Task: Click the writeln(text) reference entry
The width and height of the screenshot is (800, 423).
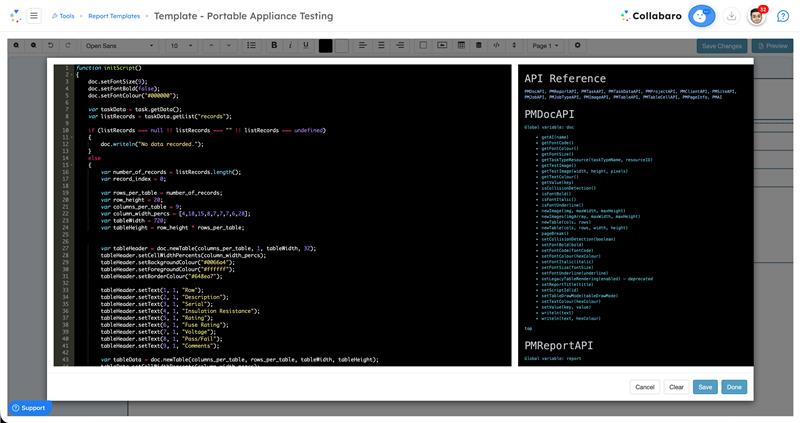Action: click(x=558, y=313)
